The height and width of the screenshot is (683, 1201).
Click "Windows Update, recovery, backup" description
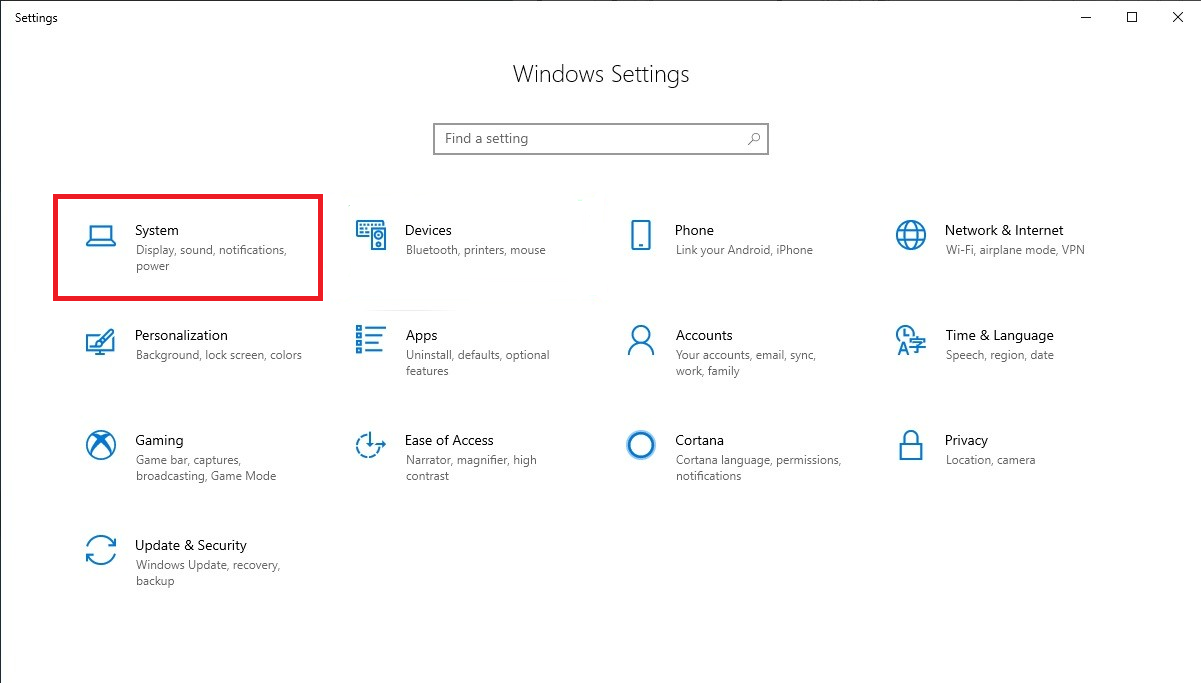click(x=208, y=573)
